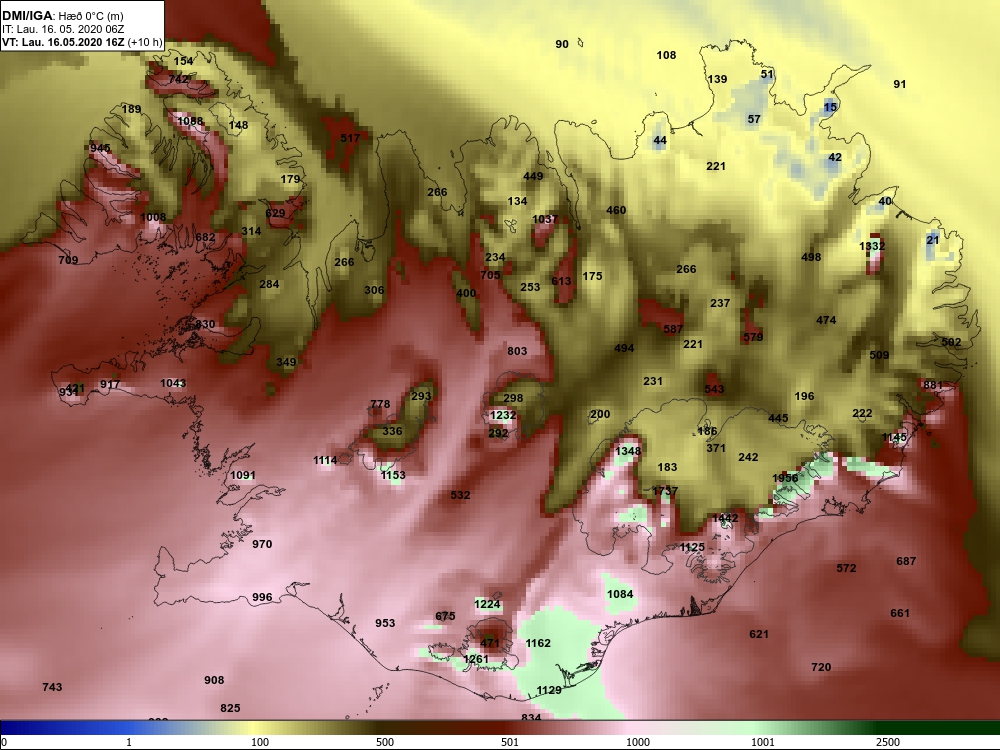The image size is (1000, 750).
Task: Select the 1442 height label
Action: 725,518
